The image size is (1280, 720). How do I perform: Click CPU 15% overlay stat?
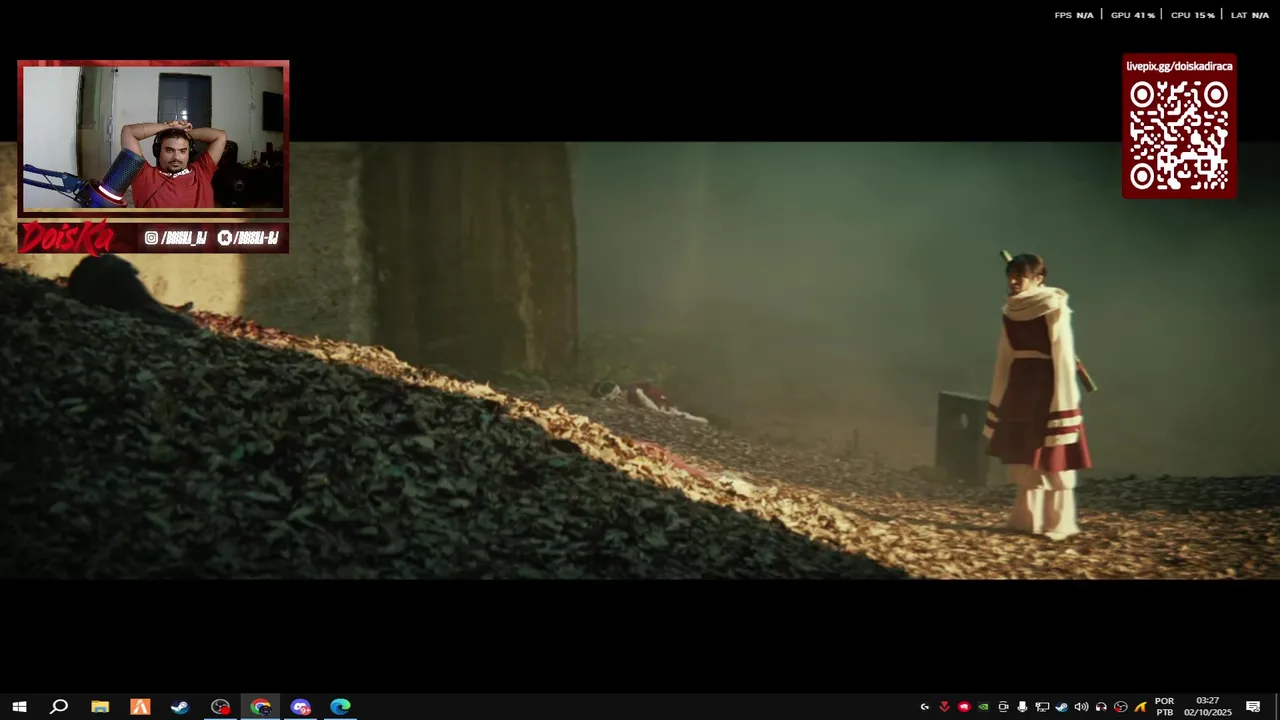coord(1192,15)
